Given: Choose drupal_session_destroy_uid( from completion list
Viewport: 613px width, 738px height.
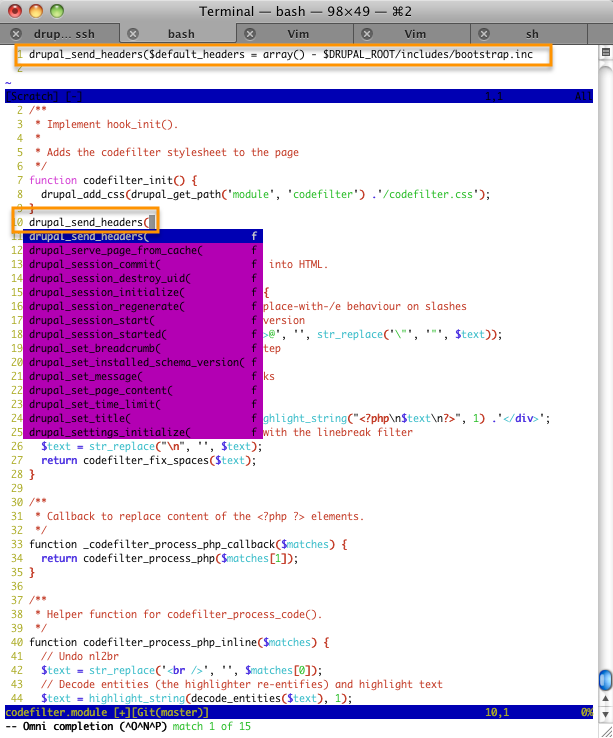Looking at the screenshot, I should [x=143, y=278].
